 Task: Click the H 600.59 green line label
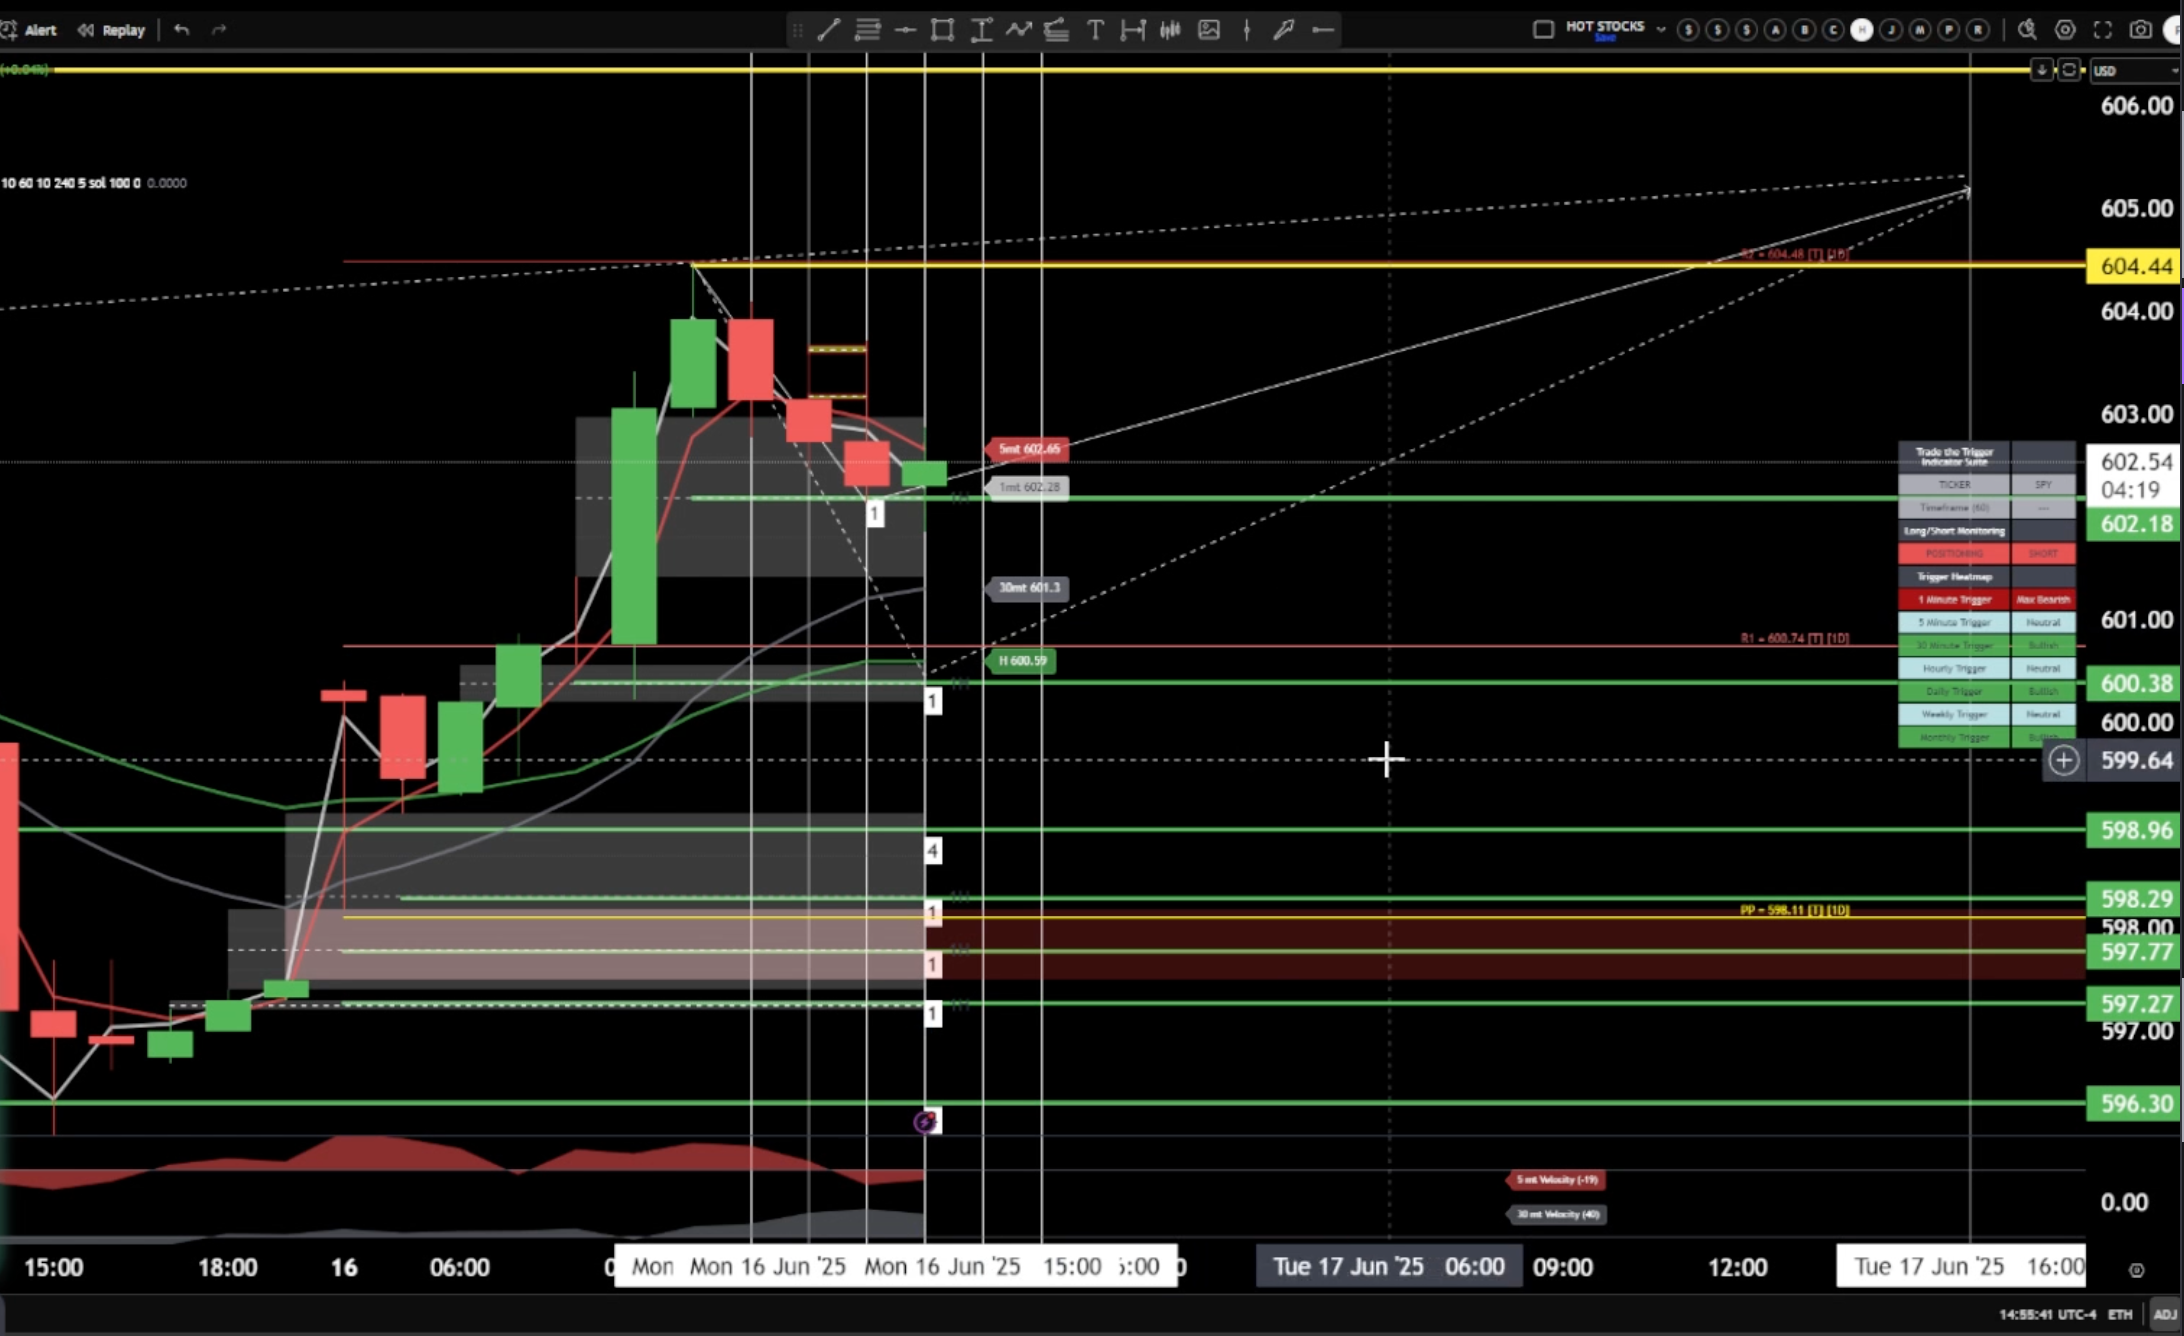1021,661
